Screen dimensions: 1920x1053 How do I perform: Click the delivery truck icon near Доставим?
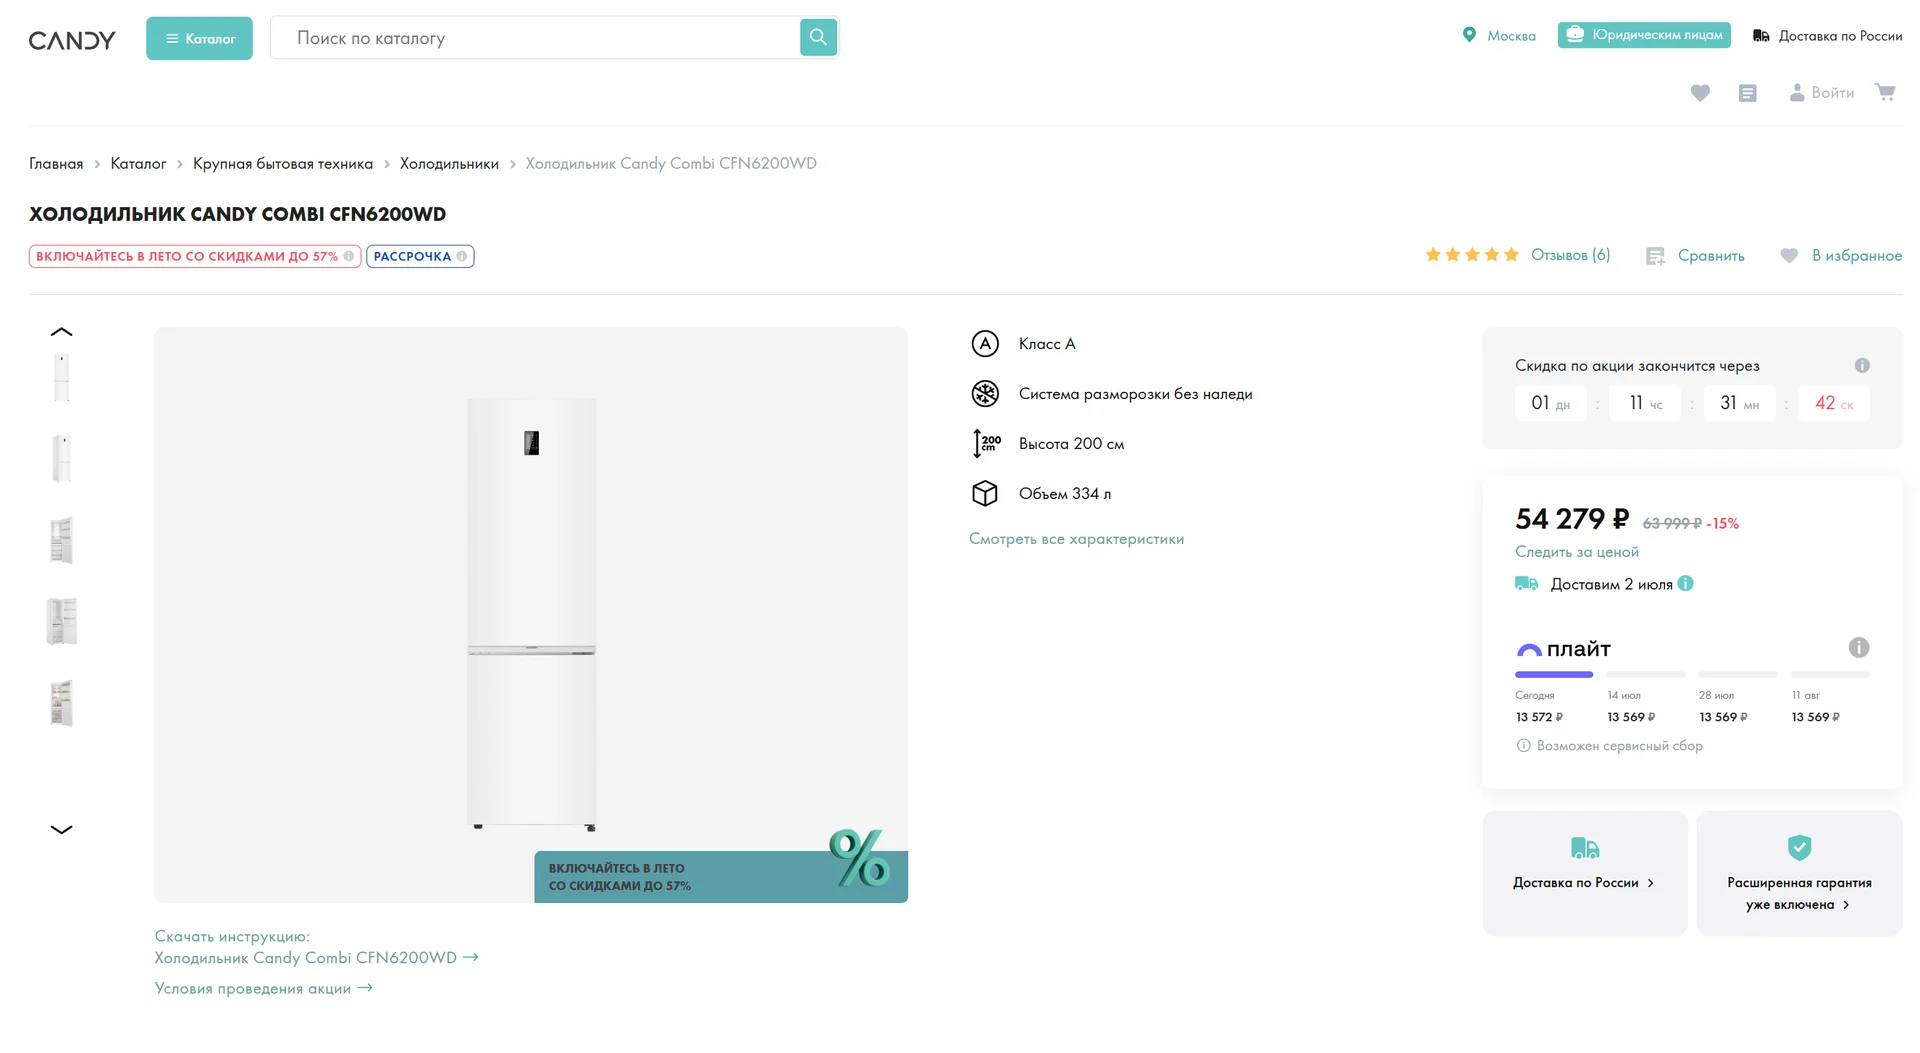[x=1527, y=584]
